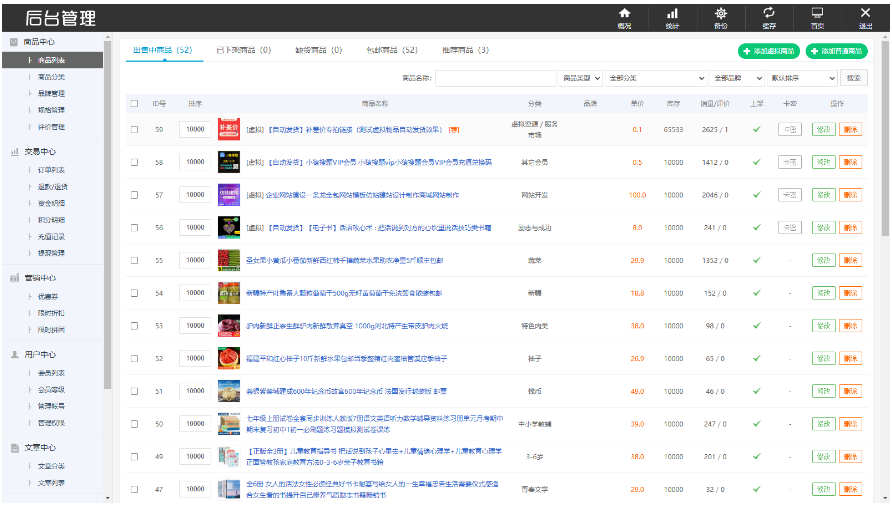Image resolution: width=892 pixels, height=506 pixels.
Task: Open the monitor-shaped homepage icon in header
Action: [x=817, y=13]
